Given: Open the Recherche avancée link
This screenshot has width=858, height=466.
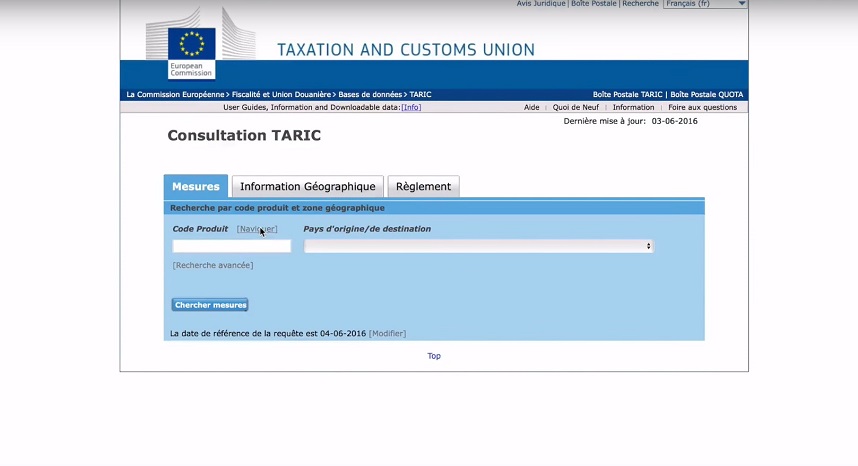Looking at the screenshot, I should pyautogui.click(x=213, y=266).
